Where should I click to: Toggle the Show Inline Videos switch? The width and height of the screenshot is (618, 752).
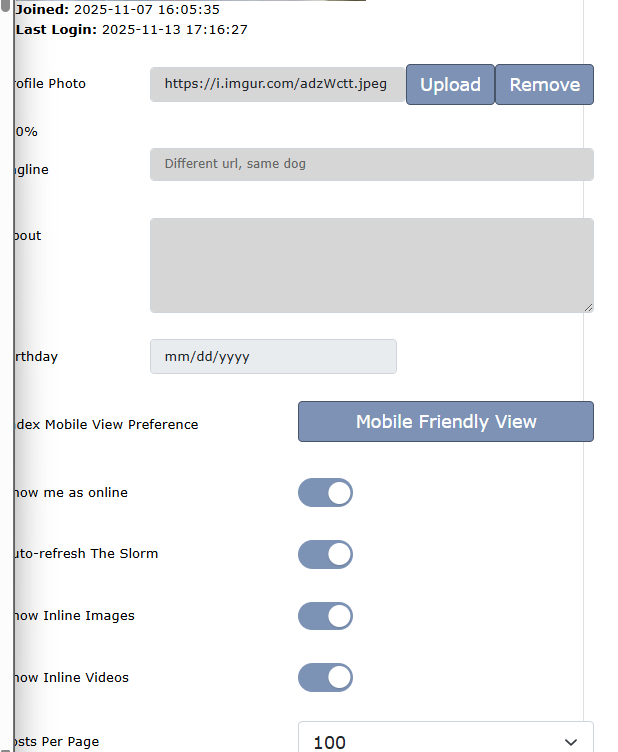coord(325,678)
